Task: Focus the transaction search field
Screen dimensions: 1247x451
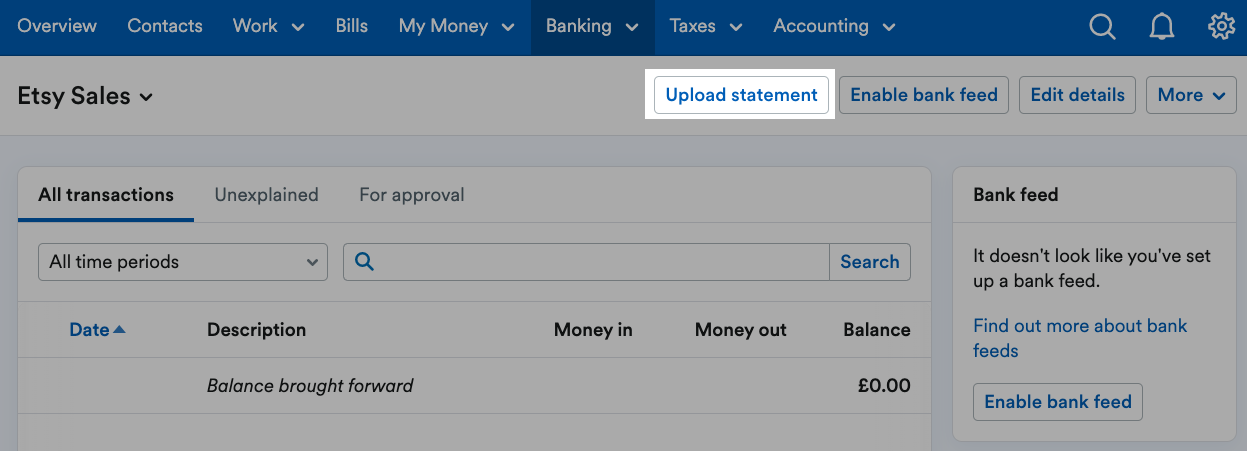Action: (603, 262)
